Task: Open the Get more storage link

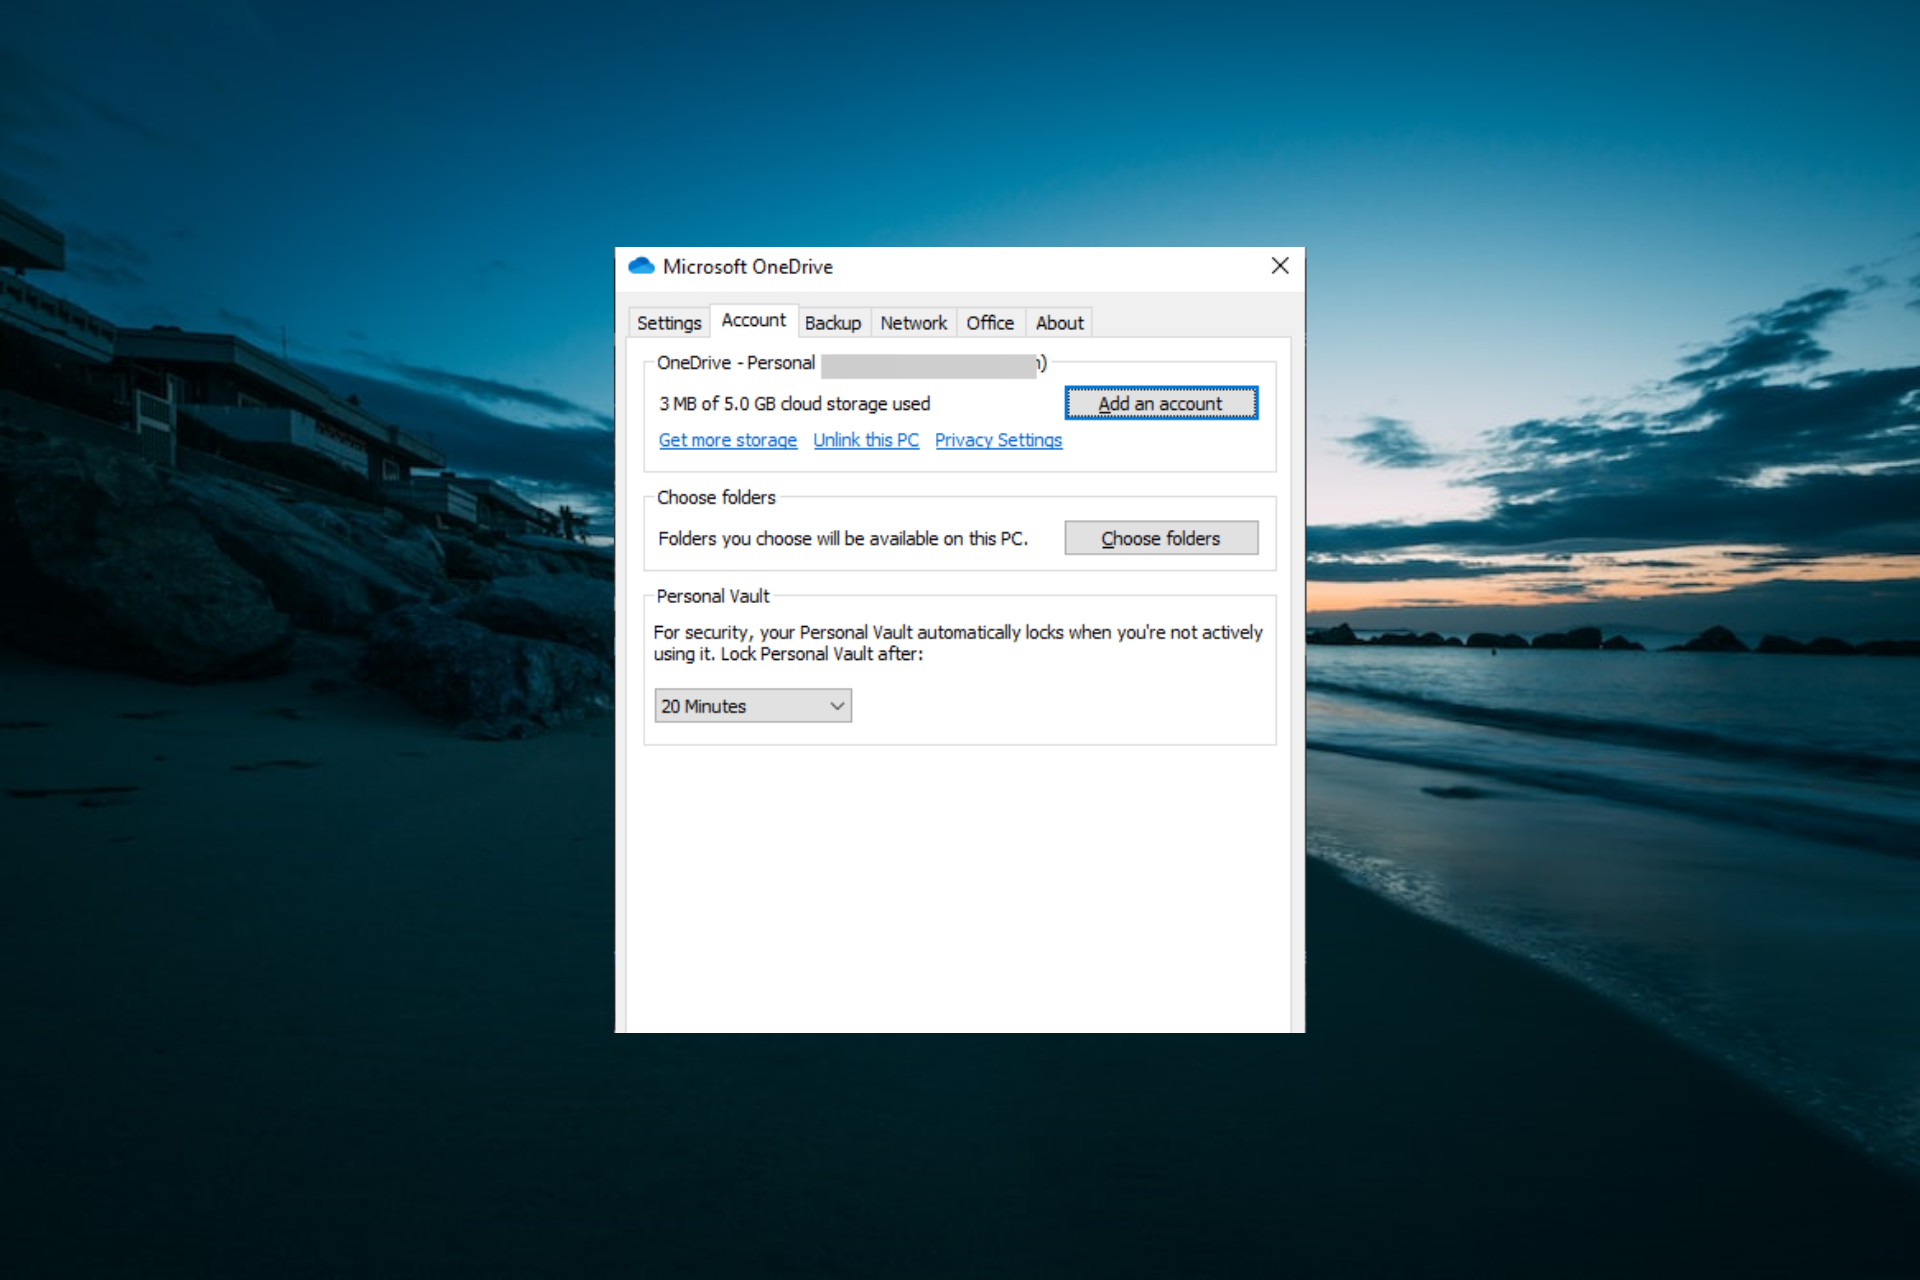Action: (728, 440)
